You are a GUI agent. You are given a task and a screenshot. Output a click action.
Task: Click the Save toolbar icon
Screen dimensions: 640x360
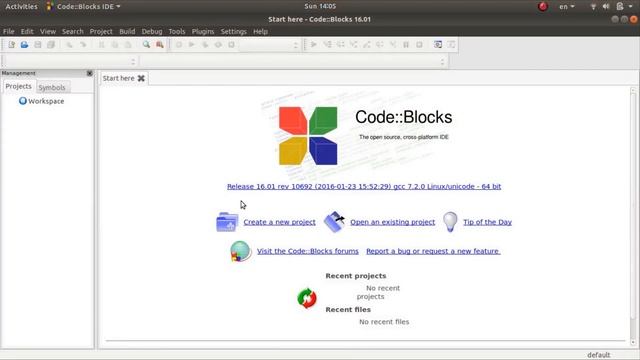coord(38,44)
